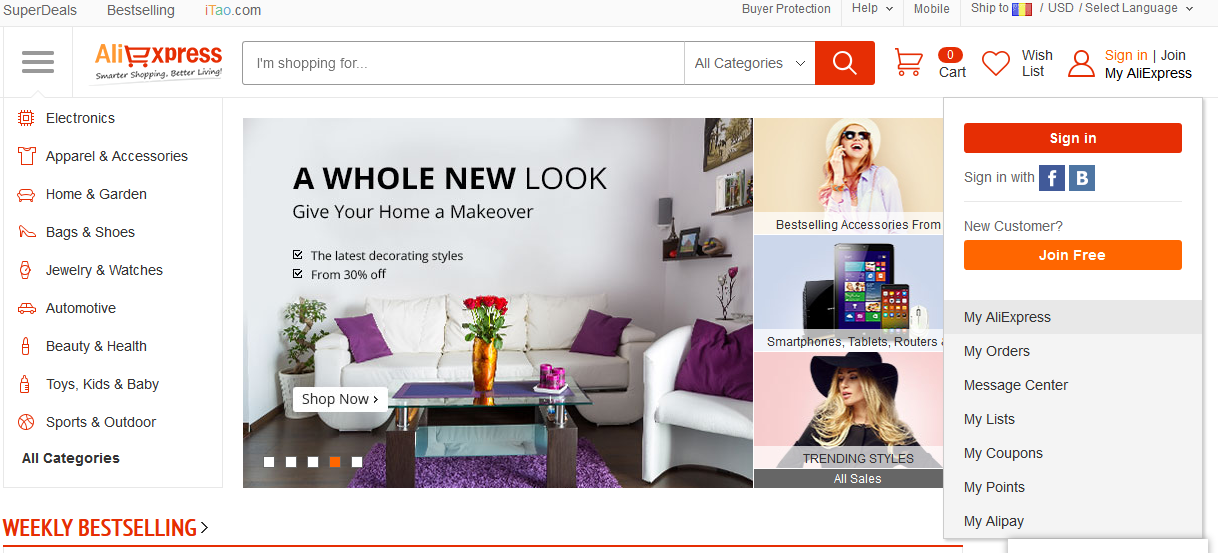The image size is (1218, 553).
Task: Select first carousel slide dot
Action: tap(269, 462)
